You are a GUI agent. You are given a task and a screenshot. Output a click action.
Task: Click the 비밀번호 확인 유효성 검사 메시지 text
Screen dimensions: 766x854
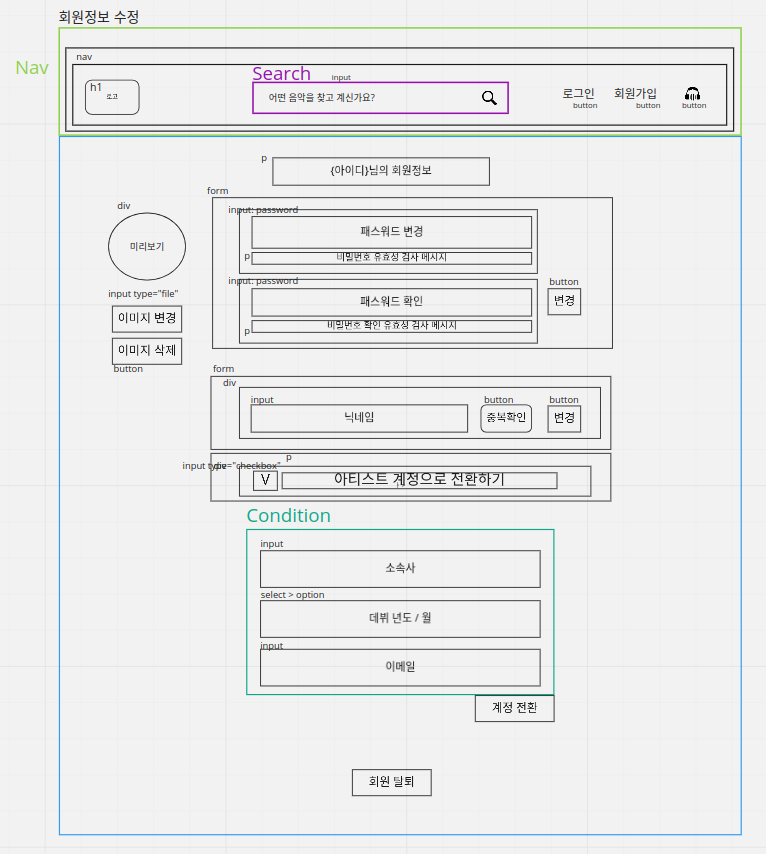tap(392, 325)
